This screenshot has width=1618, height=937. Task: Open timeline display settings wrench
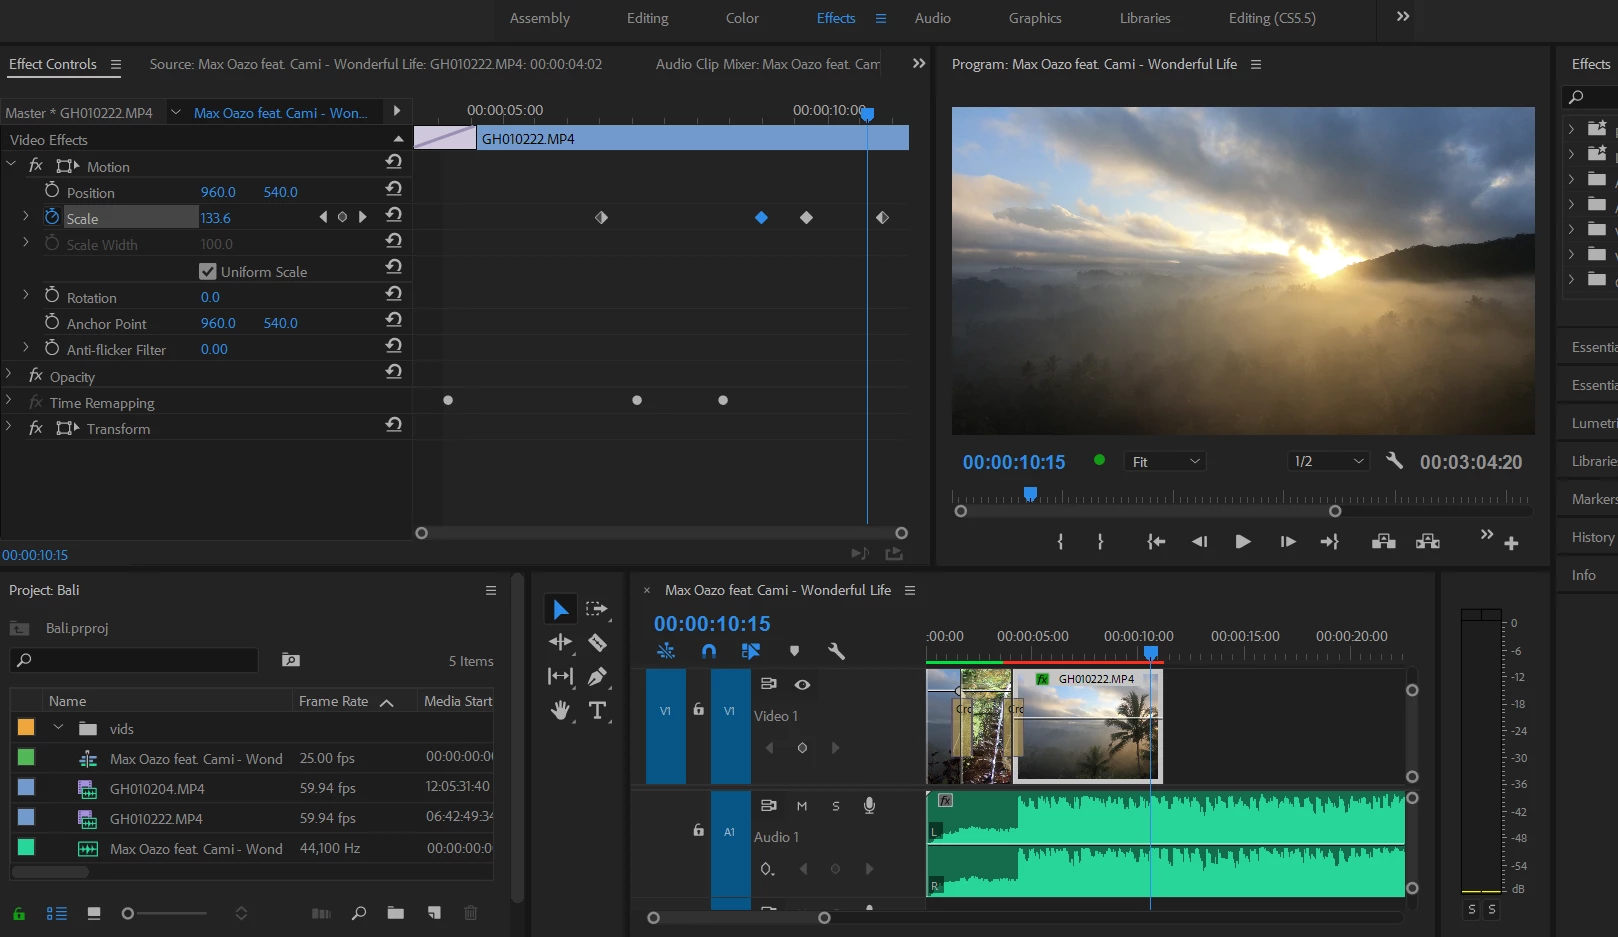pyautogui.click(x=836, y=651)
